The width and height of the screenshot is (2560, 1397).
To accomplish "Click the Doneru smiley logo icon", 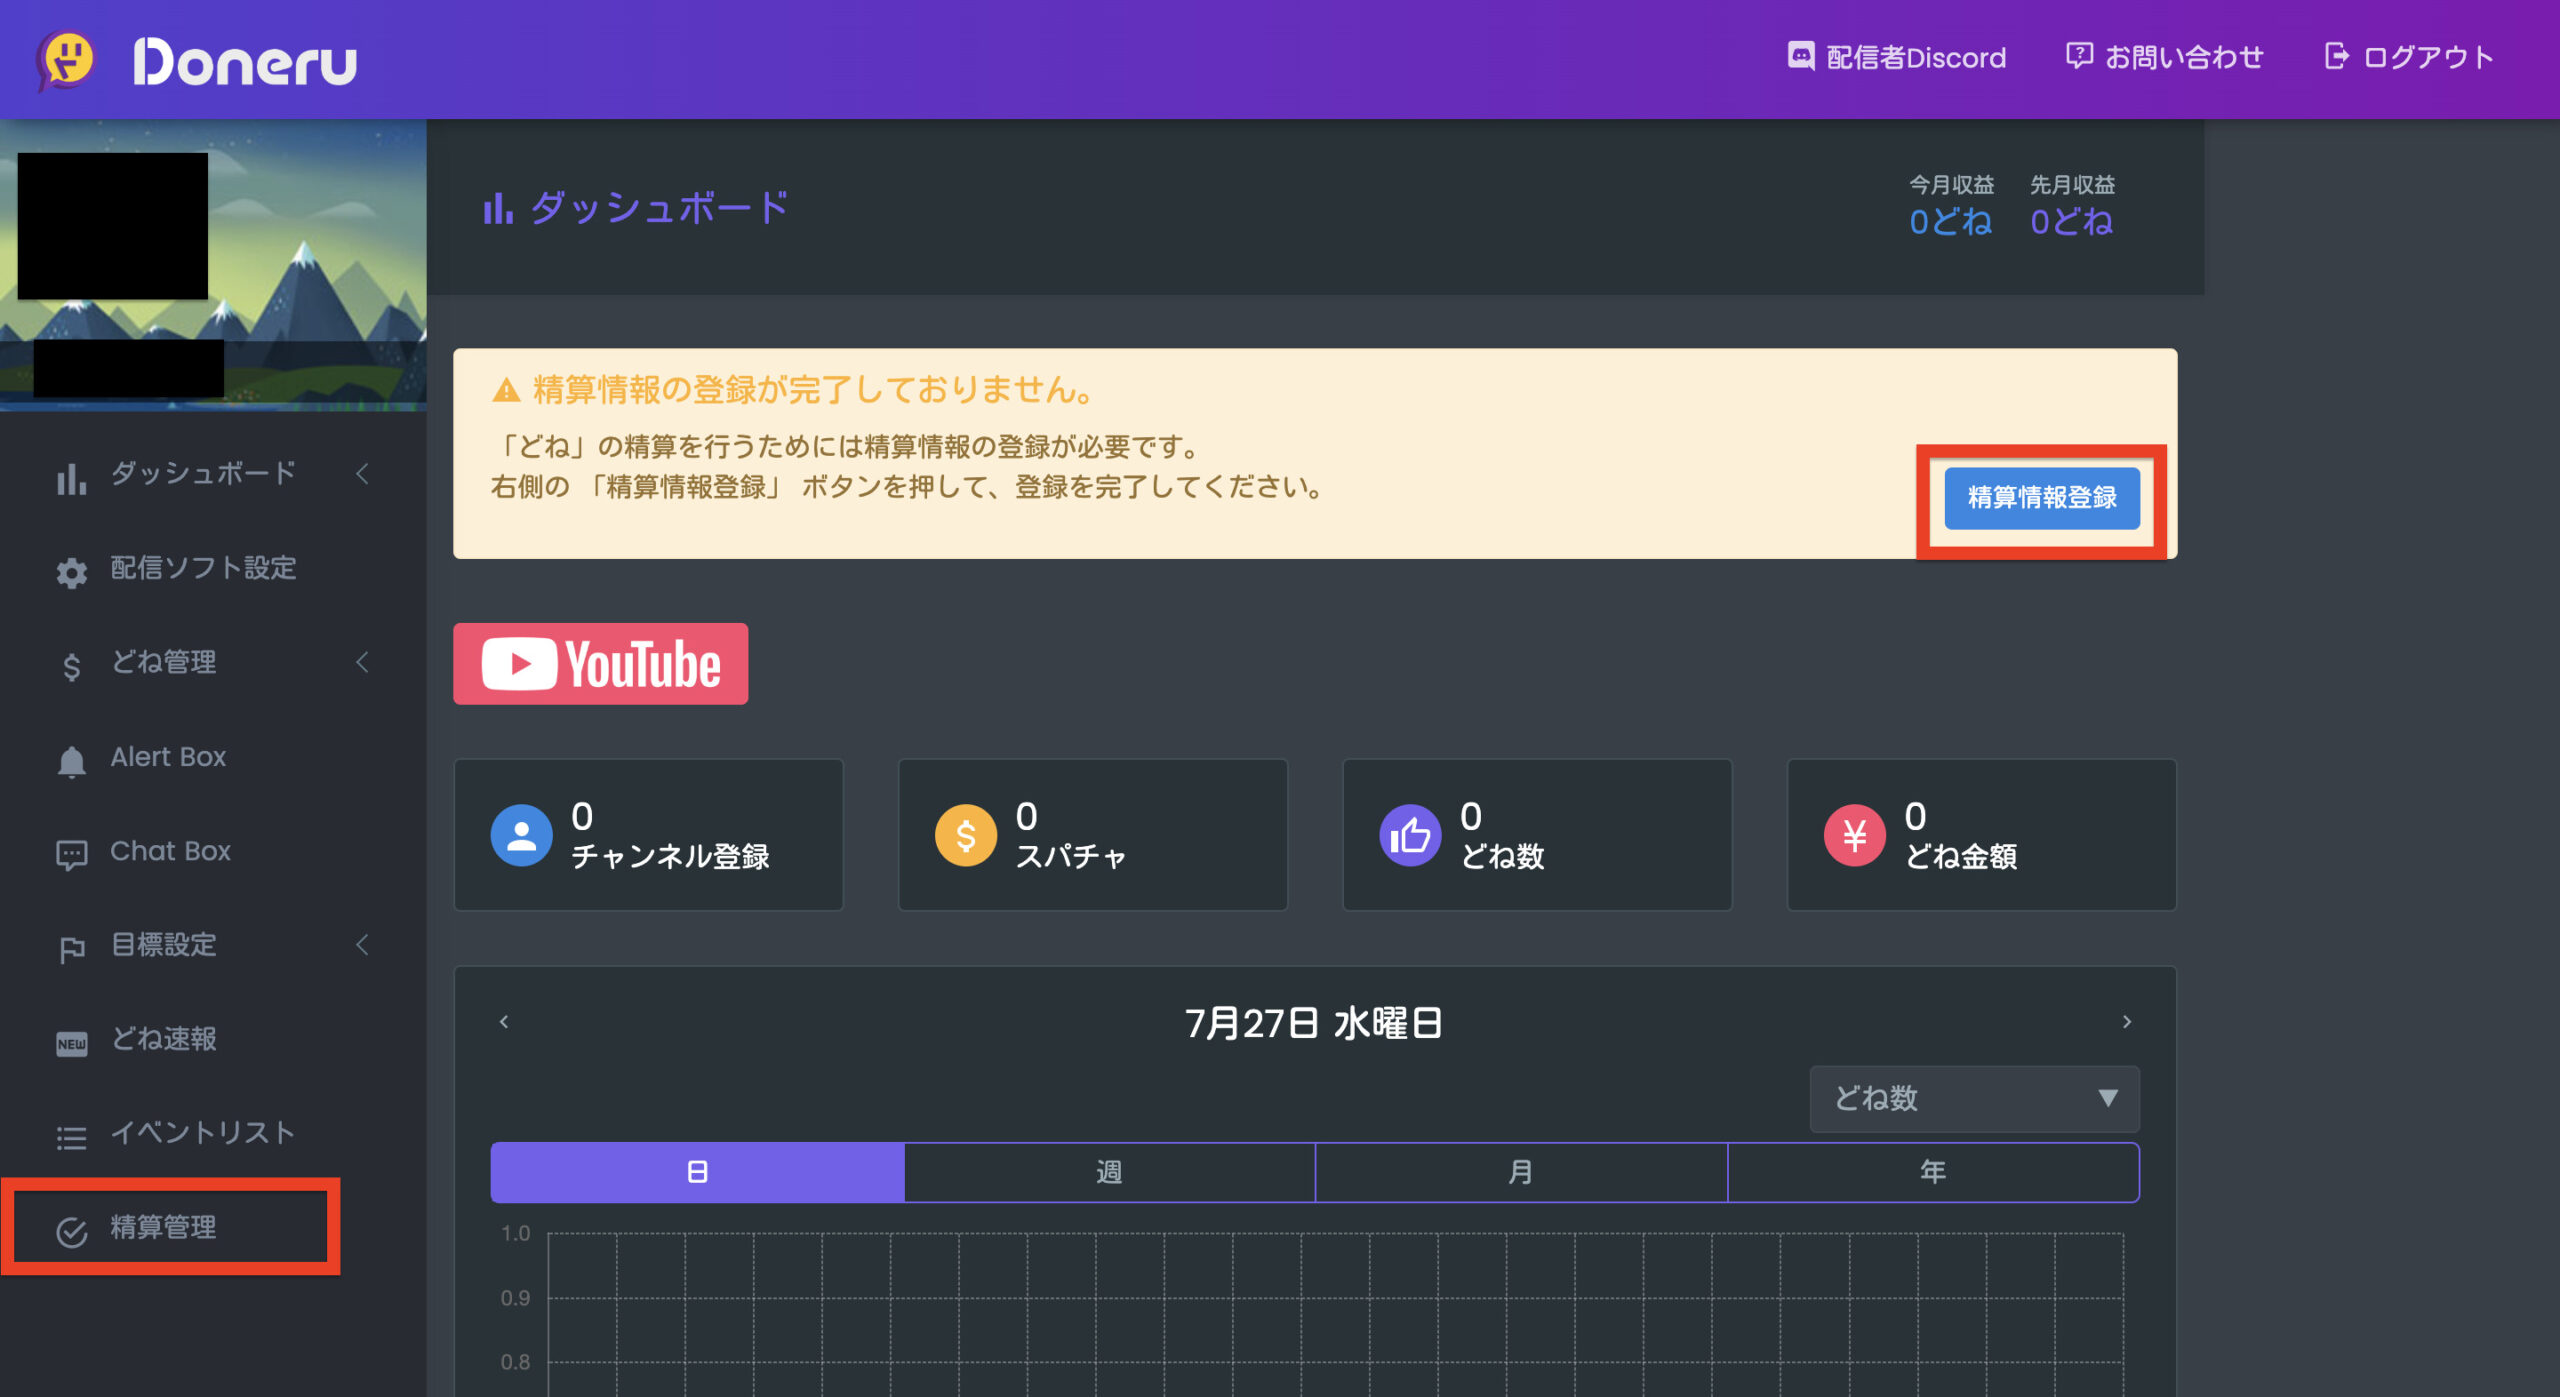I will click(66, 60).
